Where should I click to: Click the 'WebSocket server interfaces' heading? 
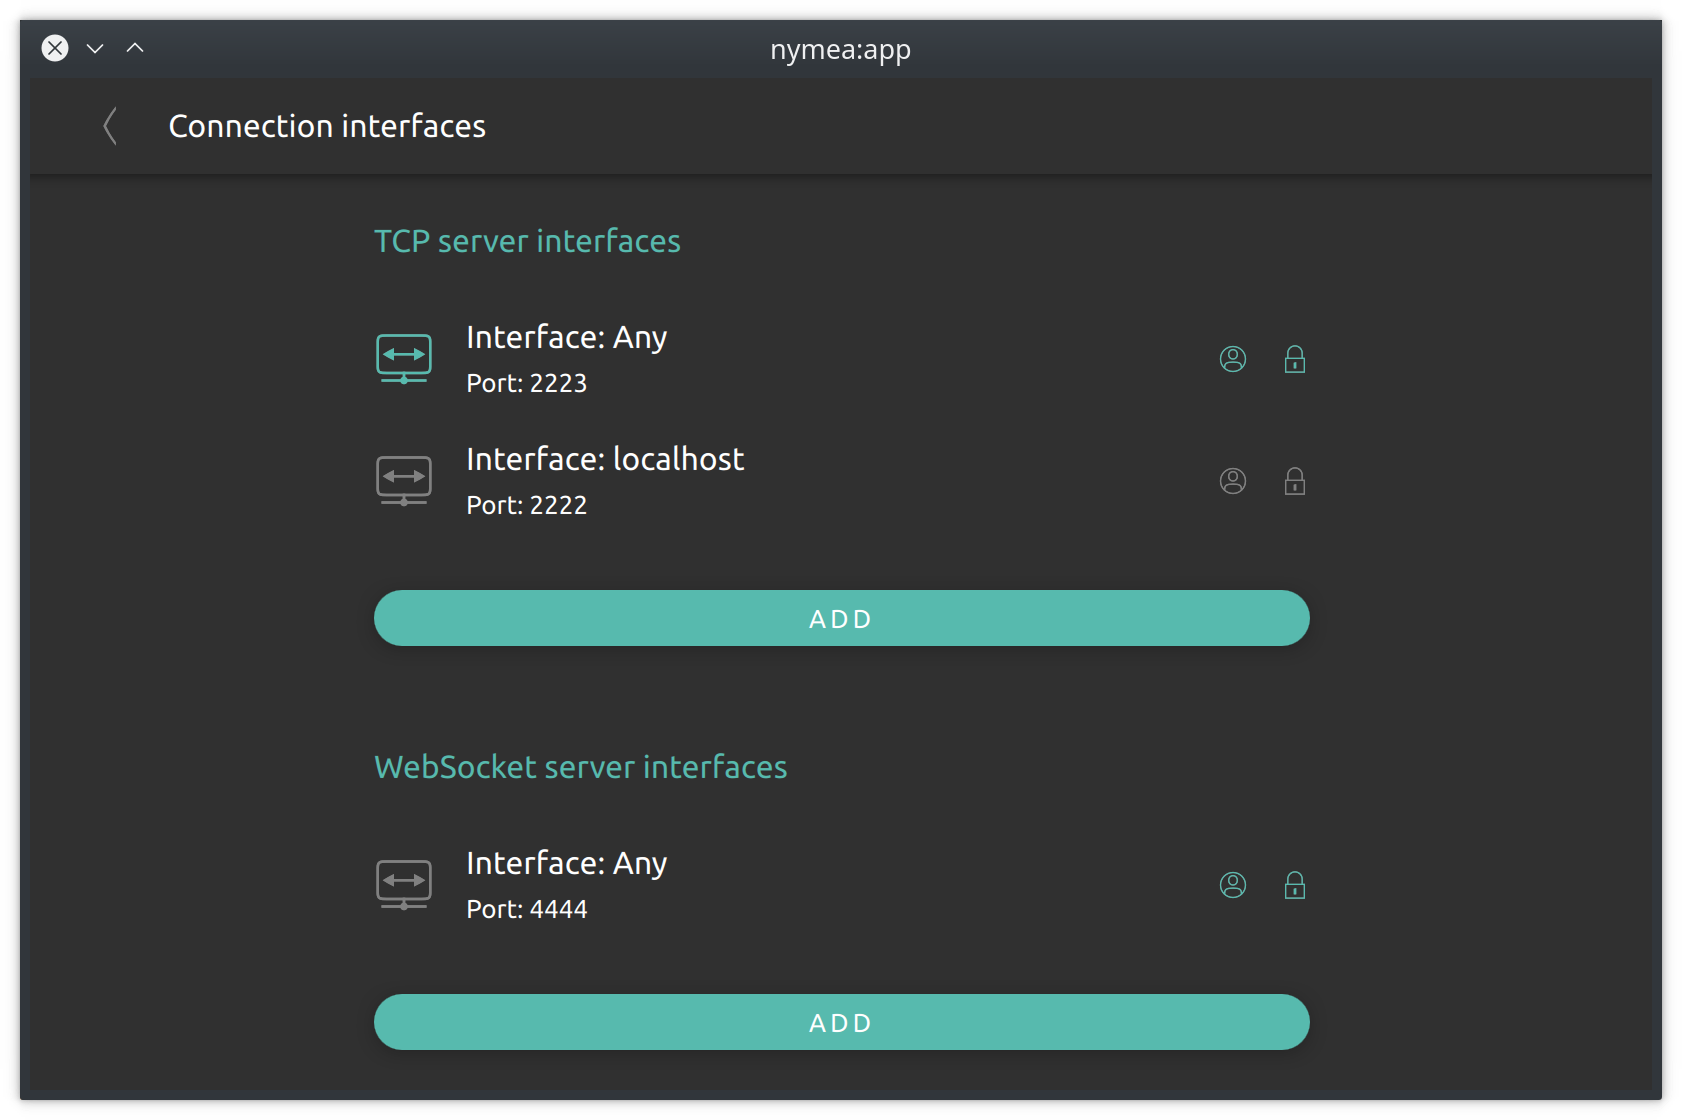point(580,767)
